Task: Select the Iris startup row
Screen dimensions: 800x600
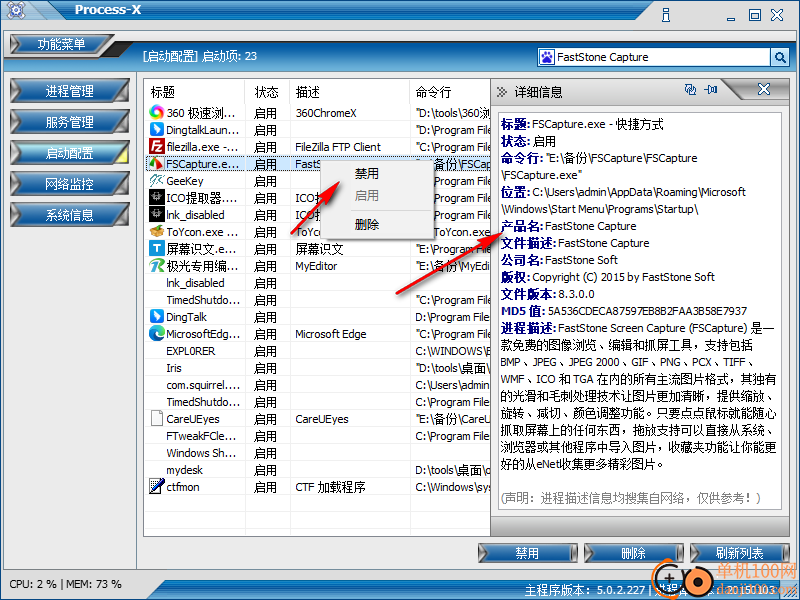Action: (317, 368)
